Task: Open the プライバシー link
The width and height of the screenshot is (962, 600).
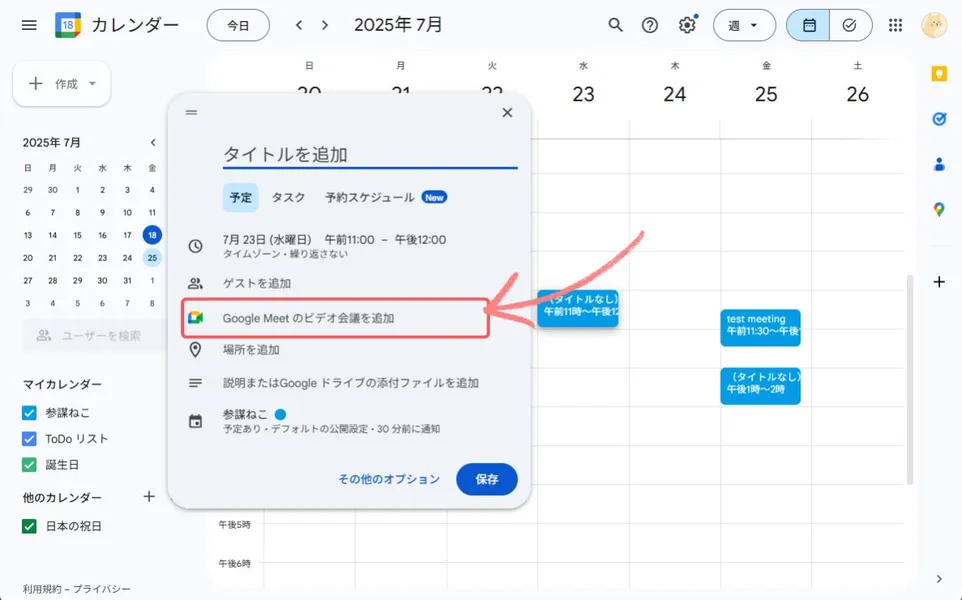Action: pos(101,589)
